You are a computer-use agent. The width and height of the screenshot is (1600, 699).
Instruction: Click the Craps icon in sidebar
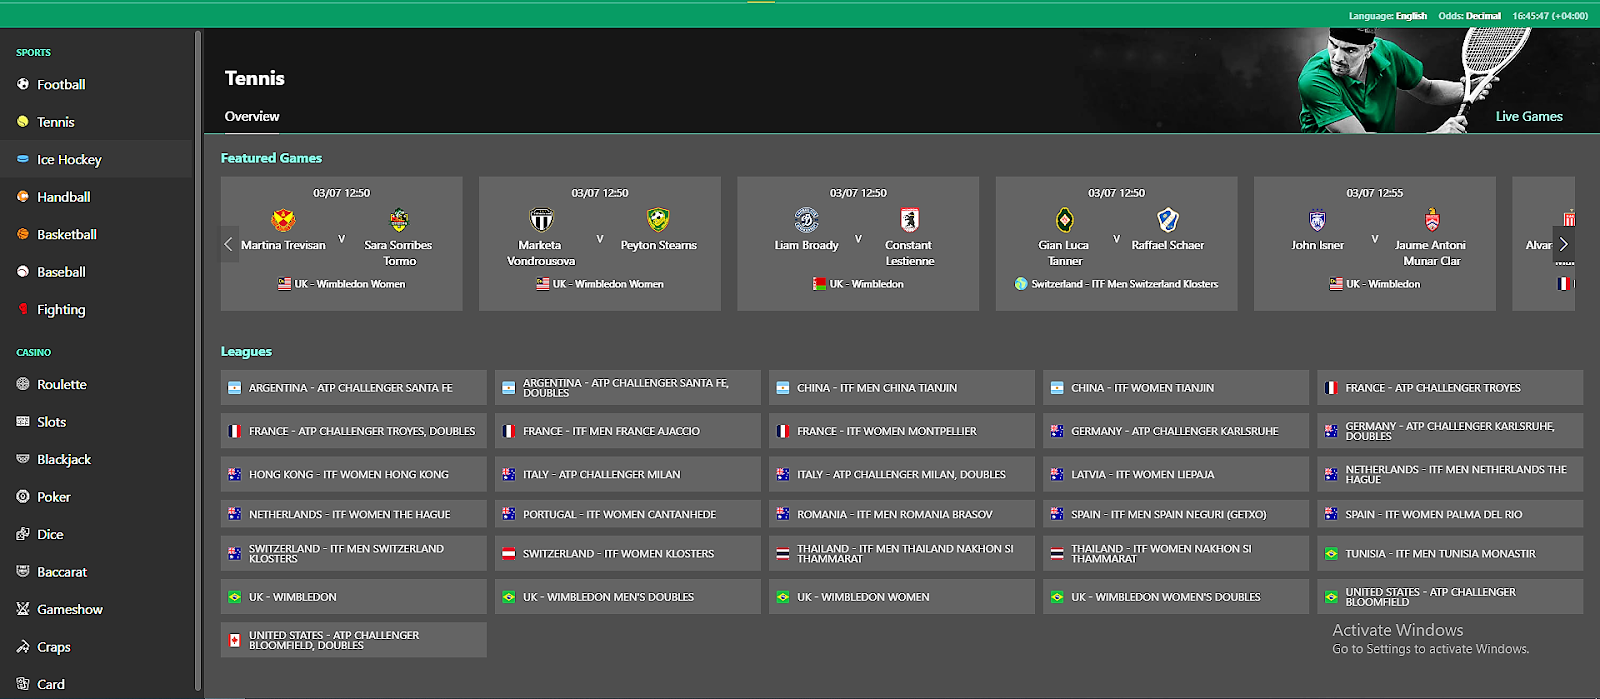click(x=23, y=647)
